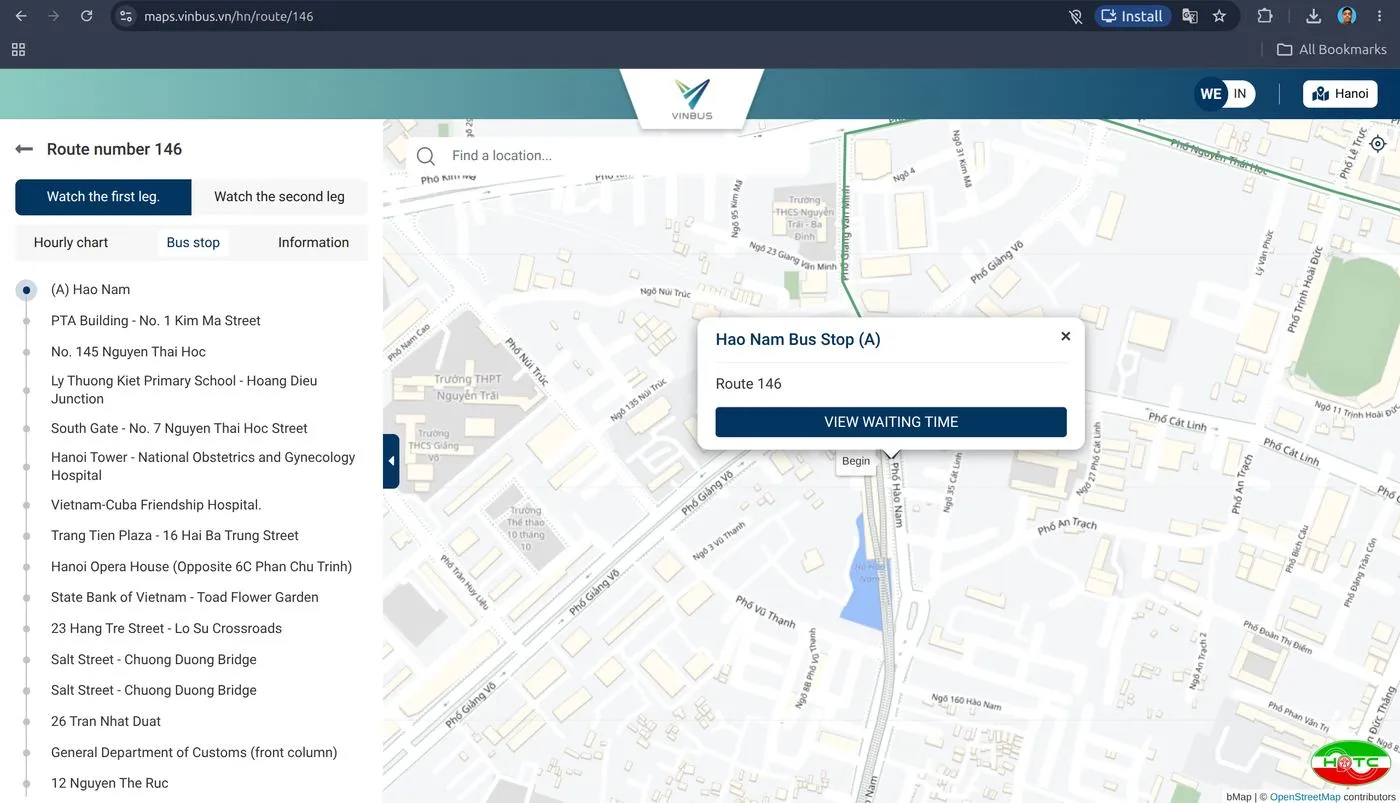Viewport: 1400px width, 803px height.
Task: Select General Department of Customs stop
Action: pyautogui.click(x=194, y=753)
